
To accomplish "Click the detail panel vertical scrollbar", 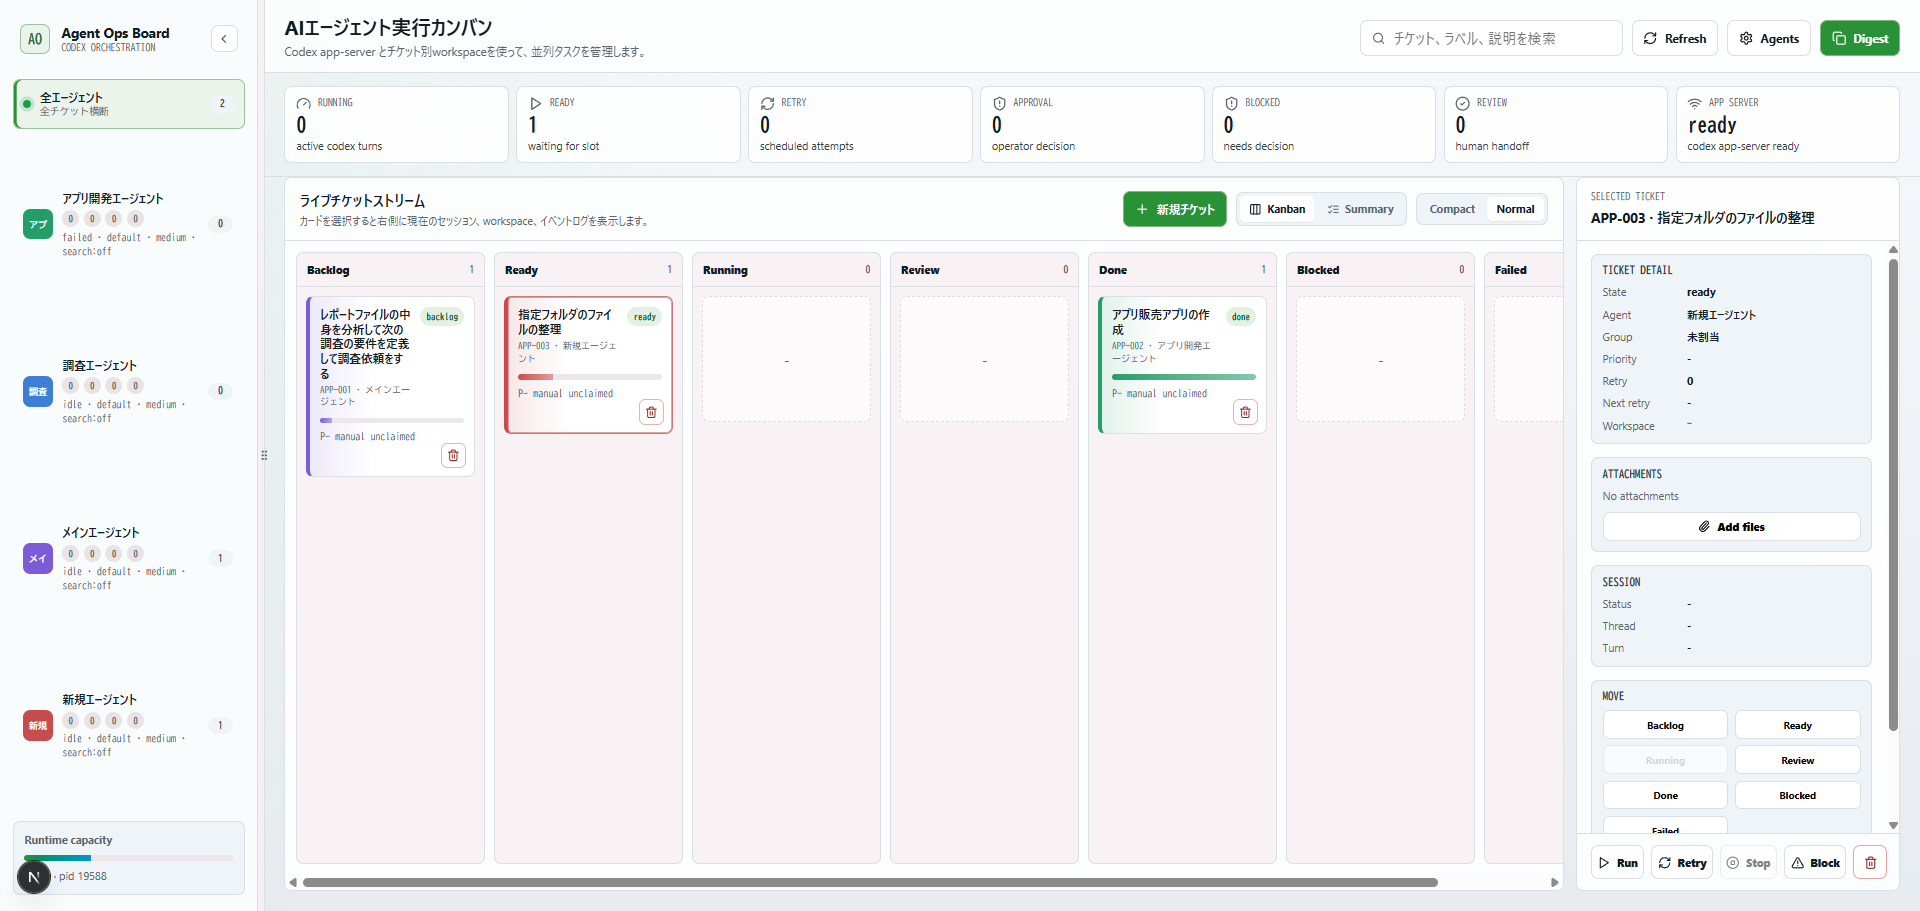I will (1893, 495).
